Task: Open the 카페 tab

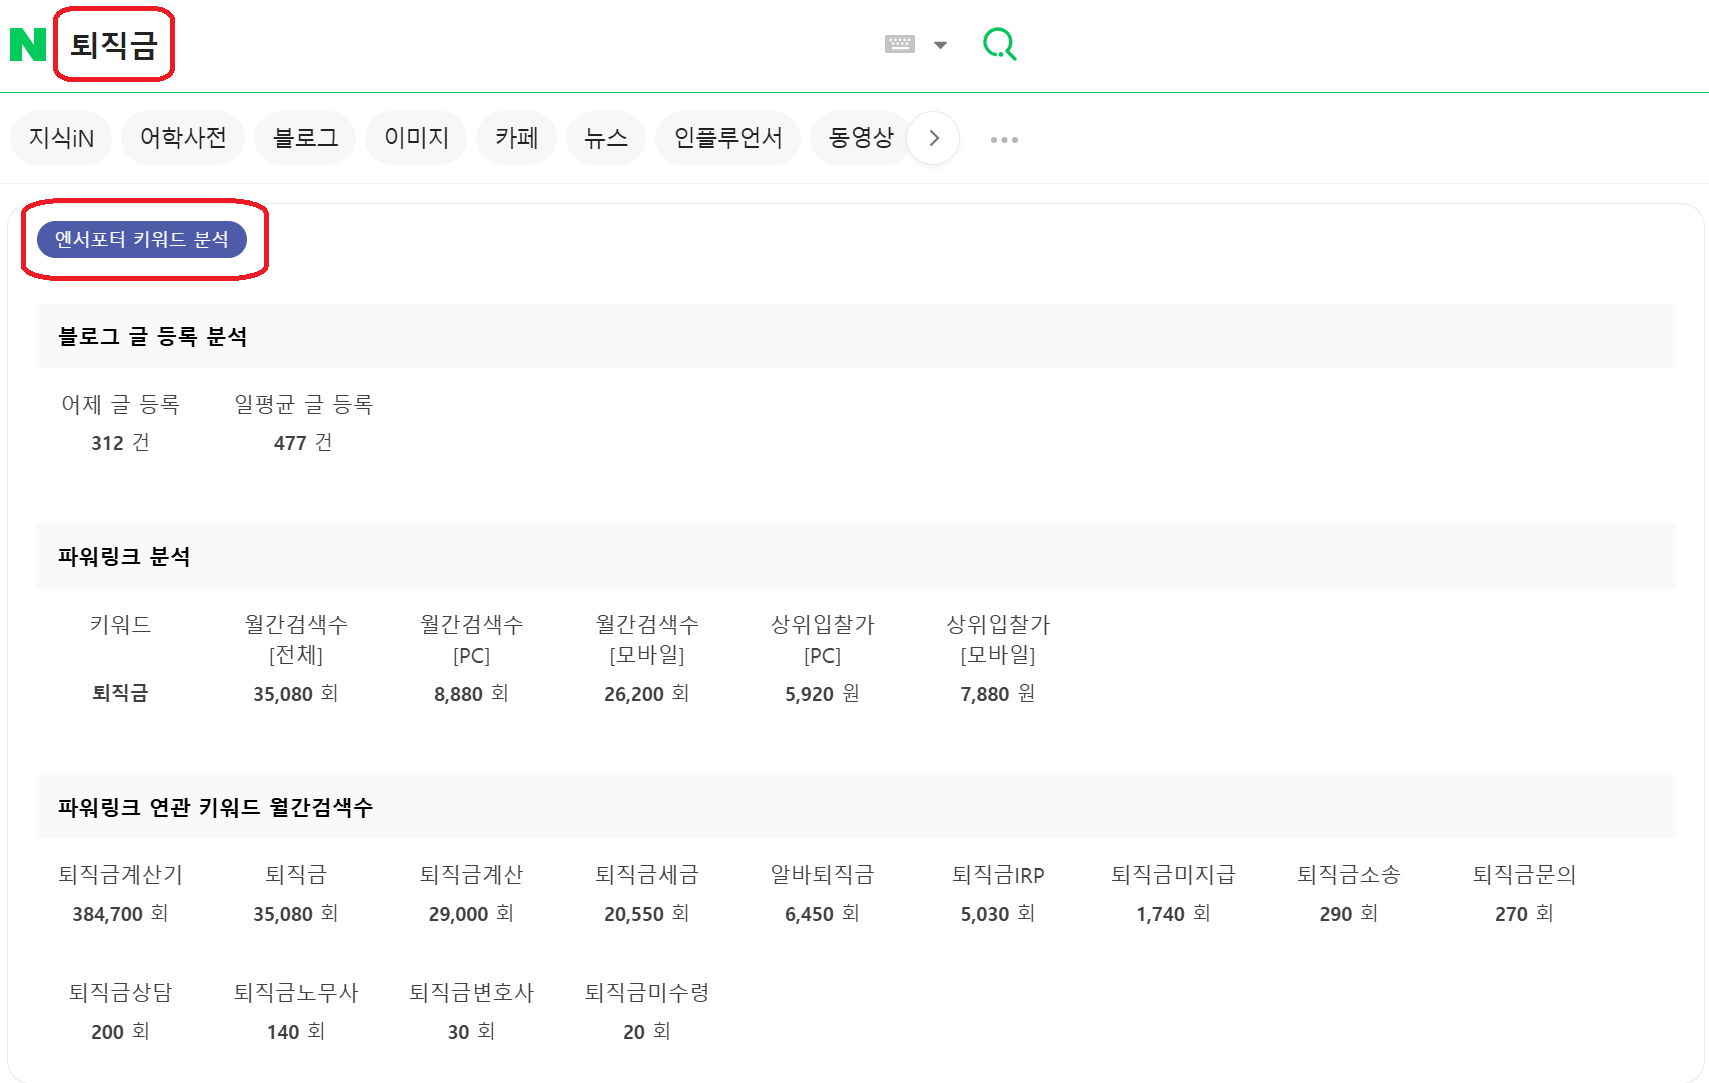Action: (517, 138)
